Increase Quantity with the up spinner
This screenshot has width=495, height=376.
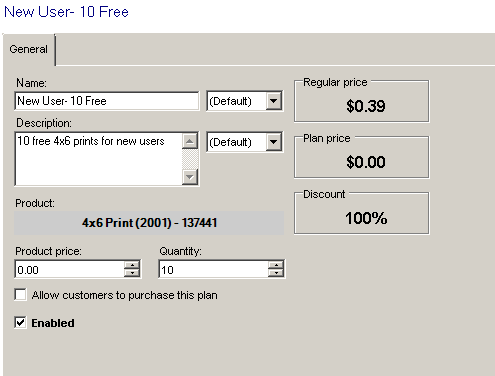pyautogui.click(x=276, y=265)
